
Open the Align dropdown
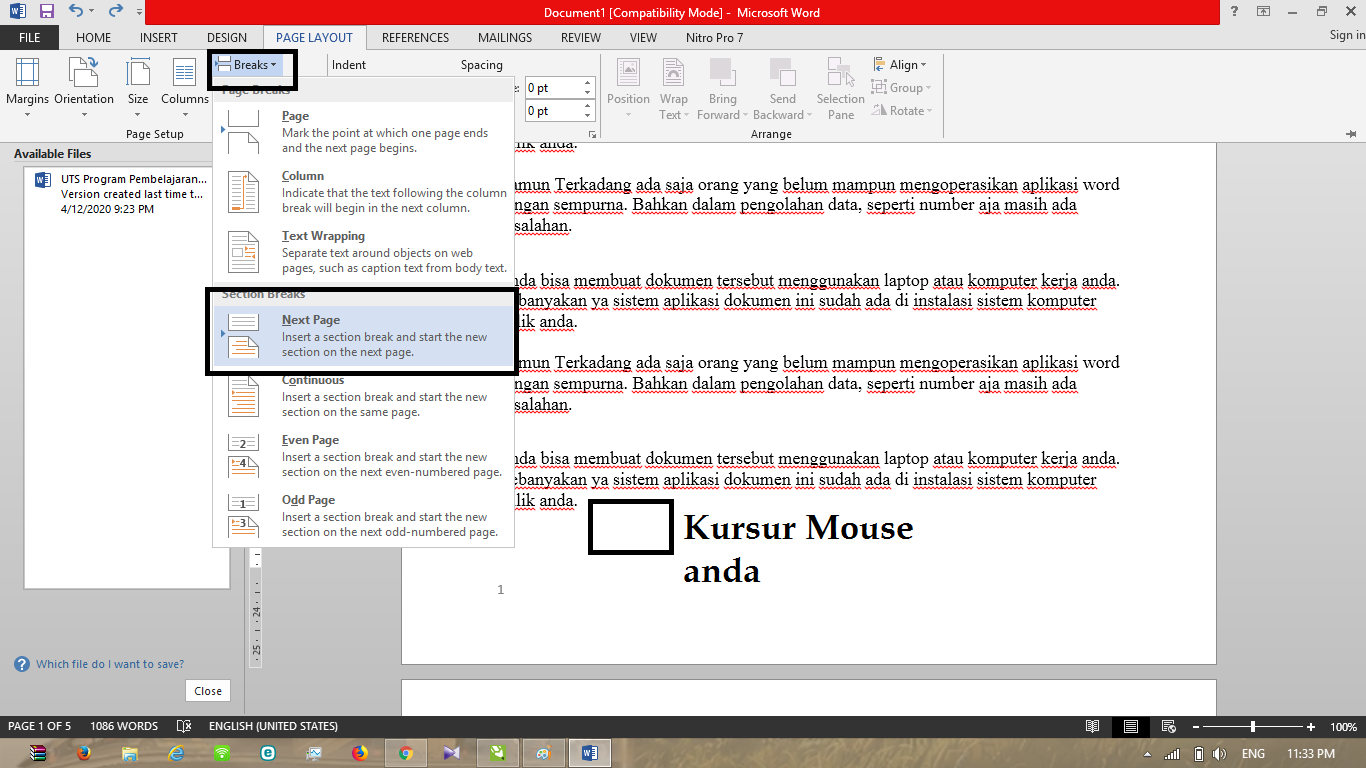[900, 64]
